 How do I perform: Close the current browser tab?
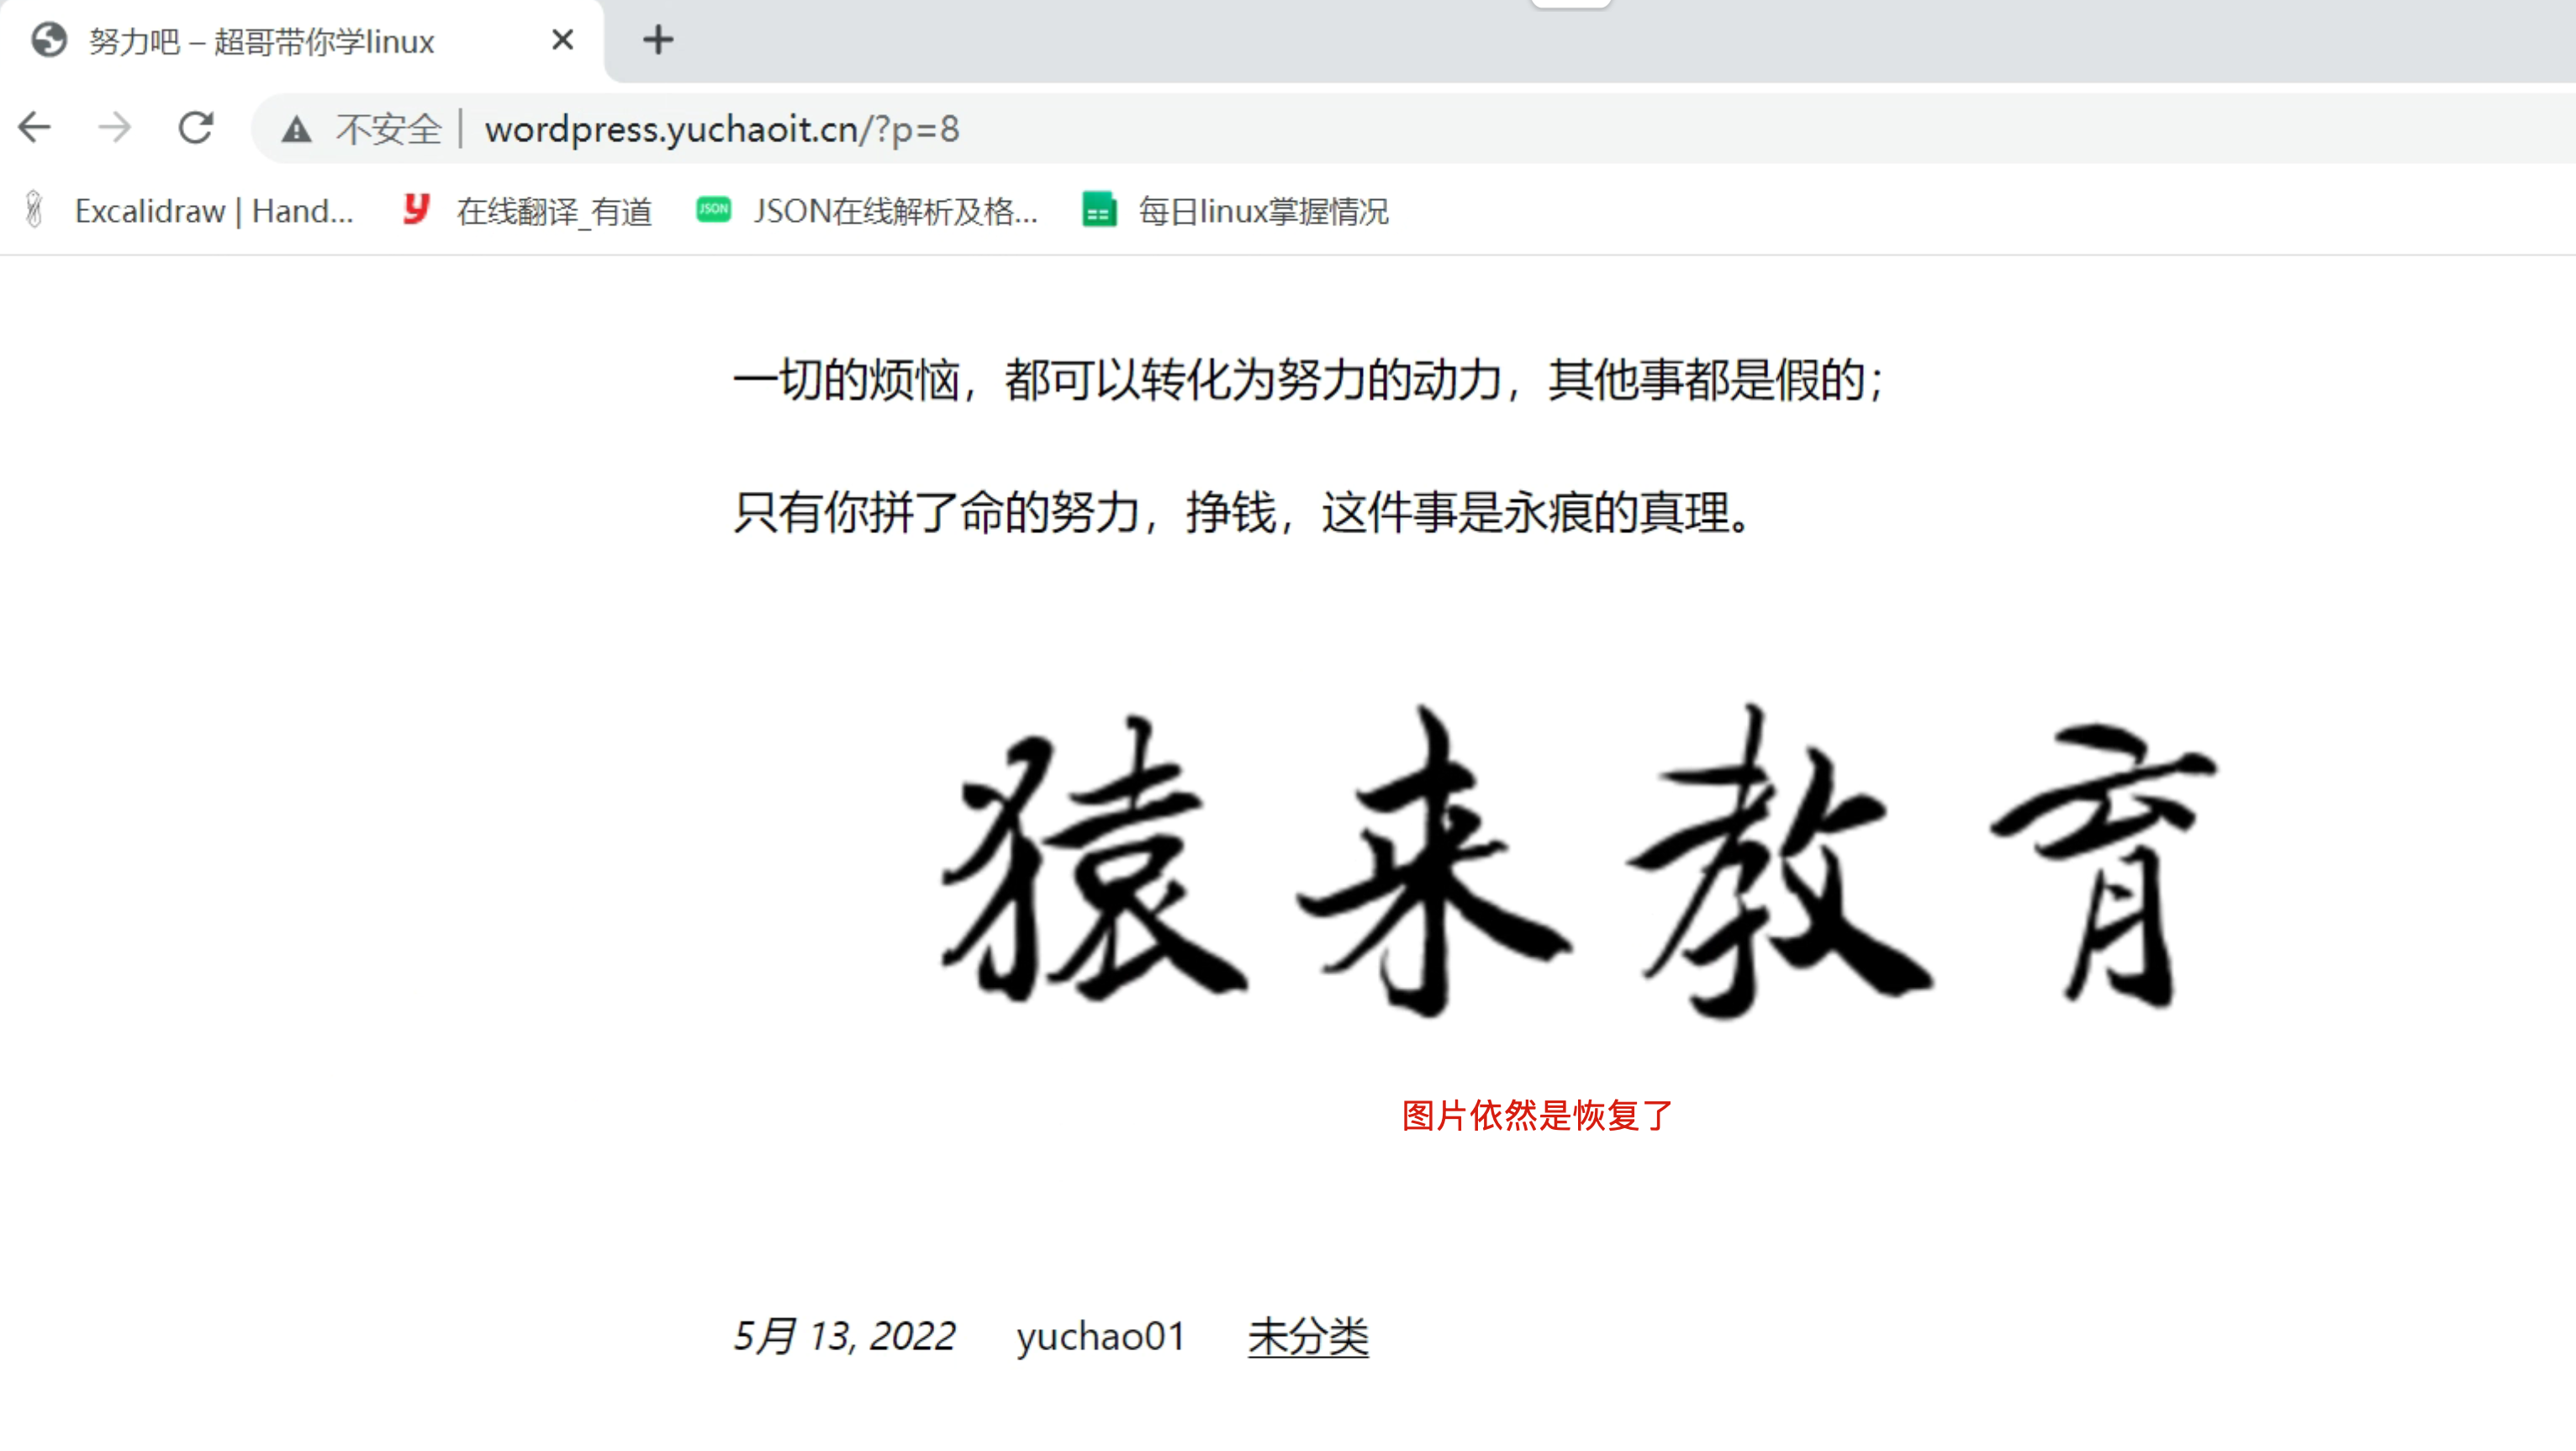pyautogui.click(x=562, y=40)
